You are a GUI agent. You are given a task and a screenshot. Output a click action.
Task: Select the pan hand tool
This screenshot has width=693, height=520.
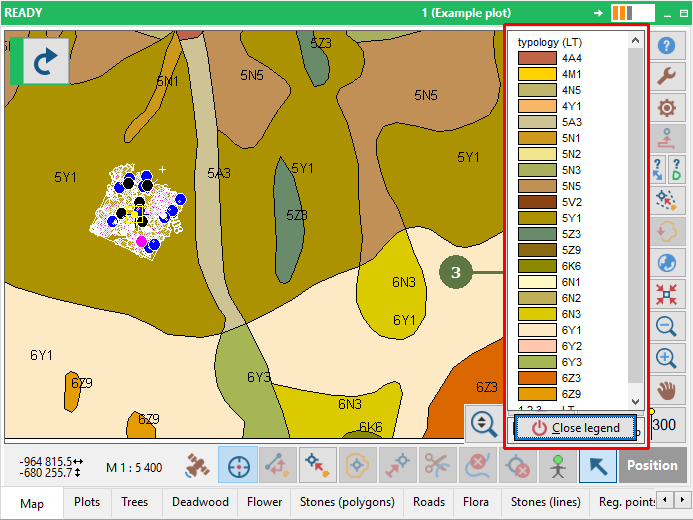[x=667, y=388]
